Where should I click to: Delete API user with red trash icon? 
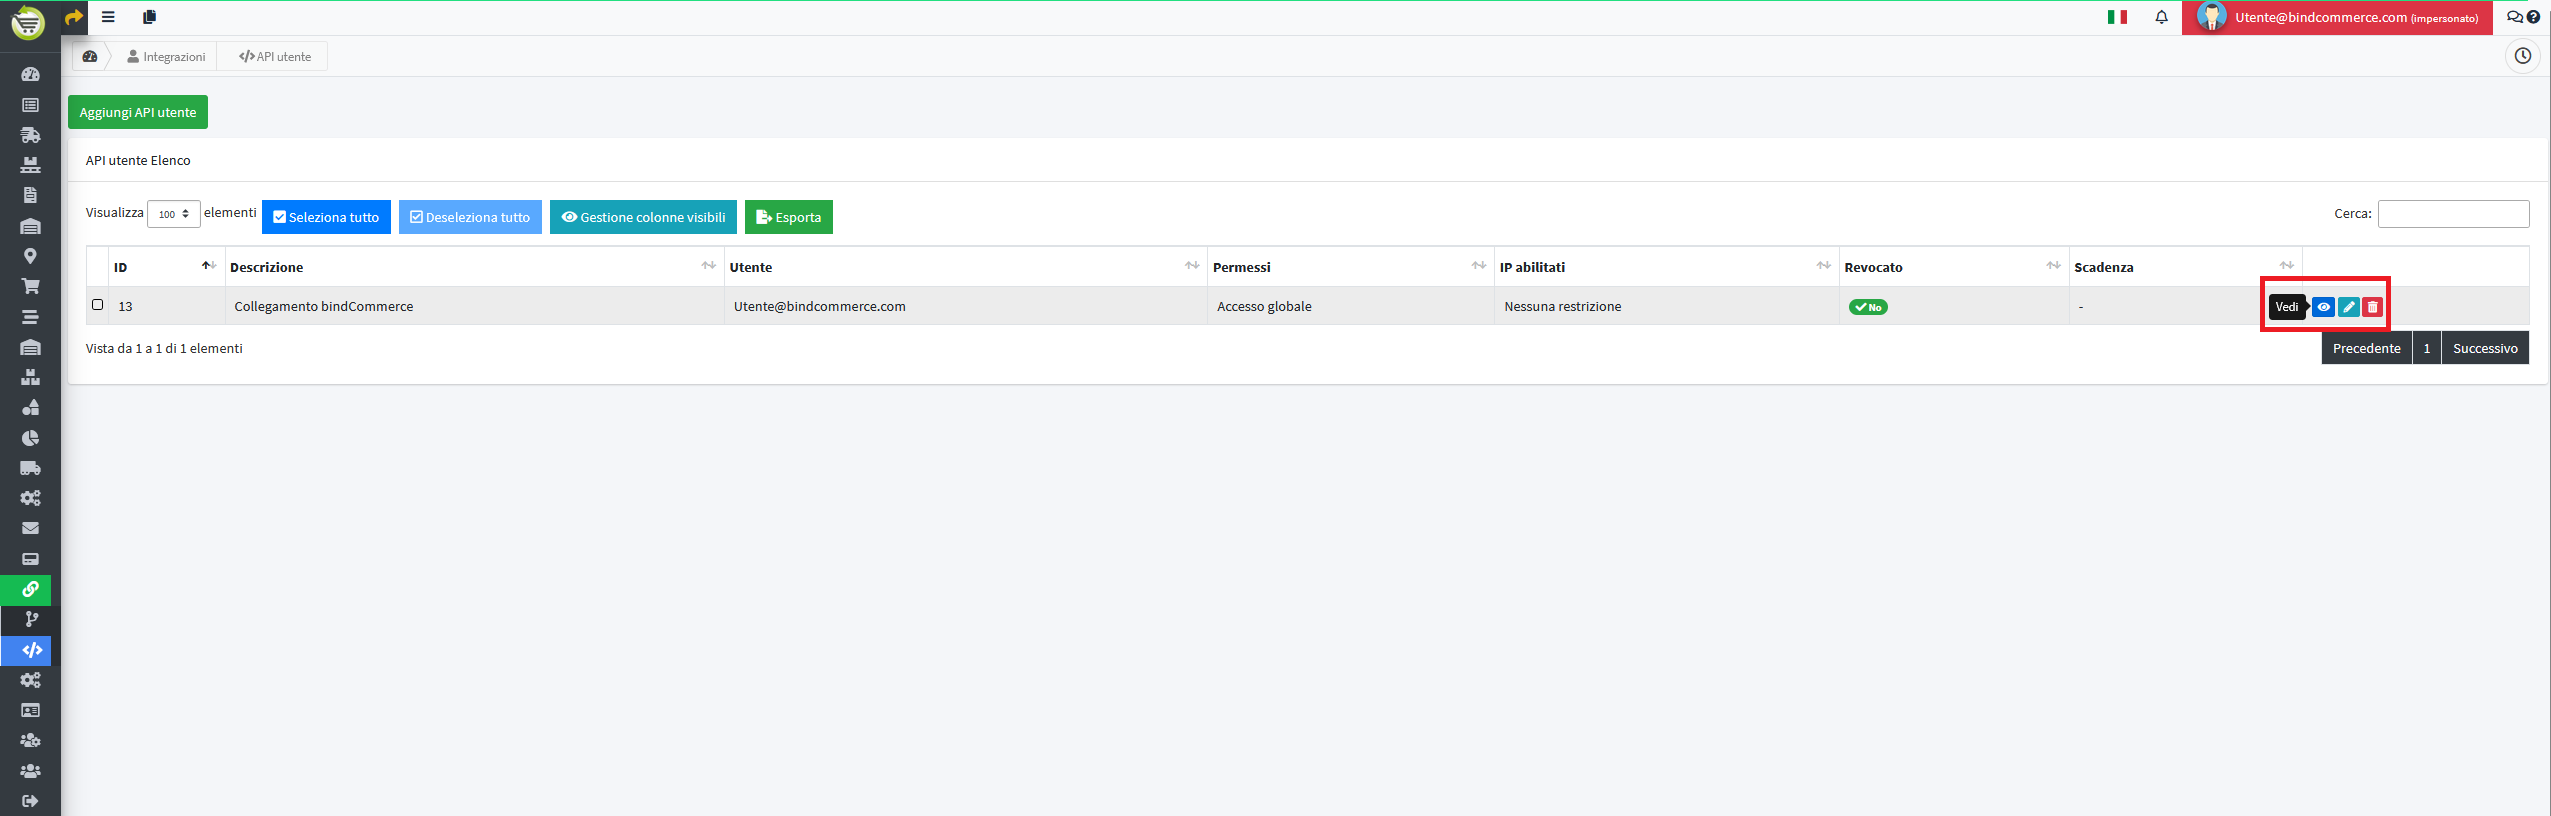(x=2372, y=307)
